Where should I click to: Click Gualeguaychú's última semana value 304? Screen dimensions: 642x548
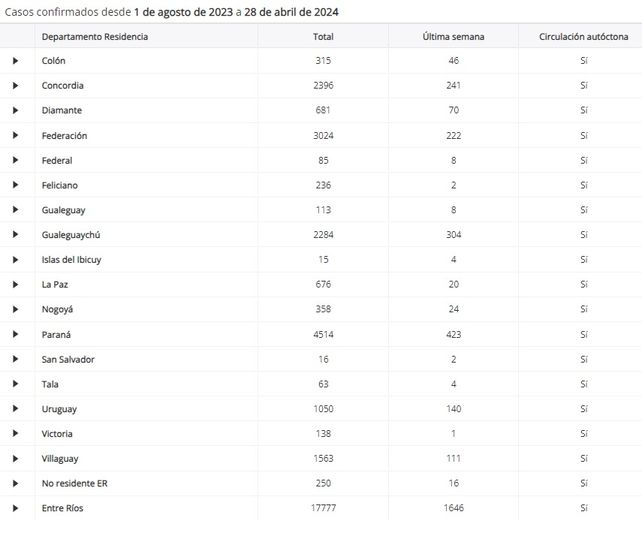[453, 235]
